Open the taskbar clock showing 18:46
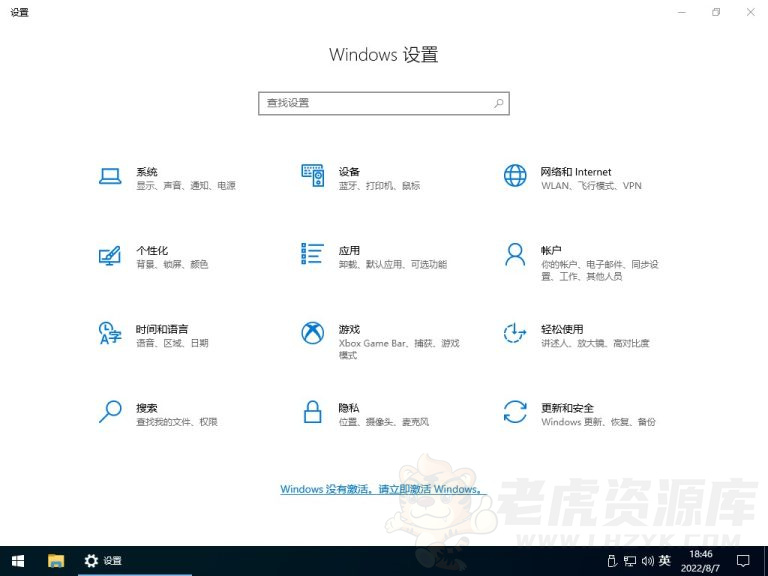Image resolution: width=768 pixels, height=576 pixels. (x=700, y=561)
